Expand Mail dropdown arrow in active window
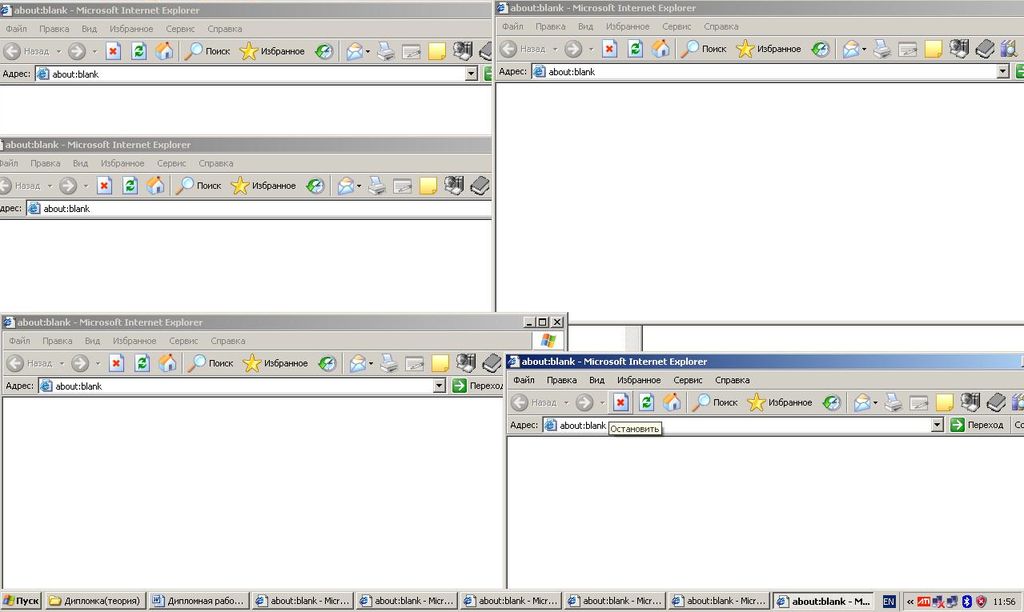1024x612 pixels. coord(876,402)
